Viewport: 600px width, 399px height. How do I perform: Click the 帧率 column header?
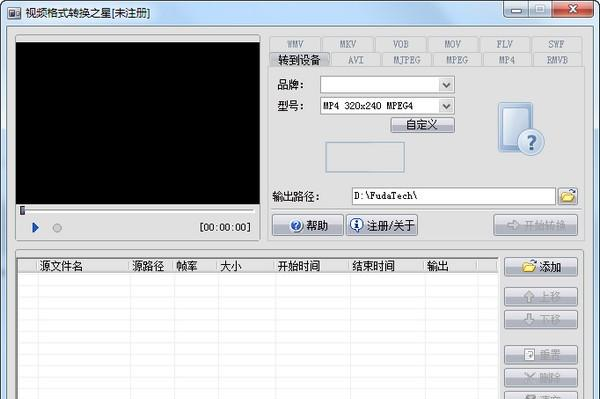[196, 266]
